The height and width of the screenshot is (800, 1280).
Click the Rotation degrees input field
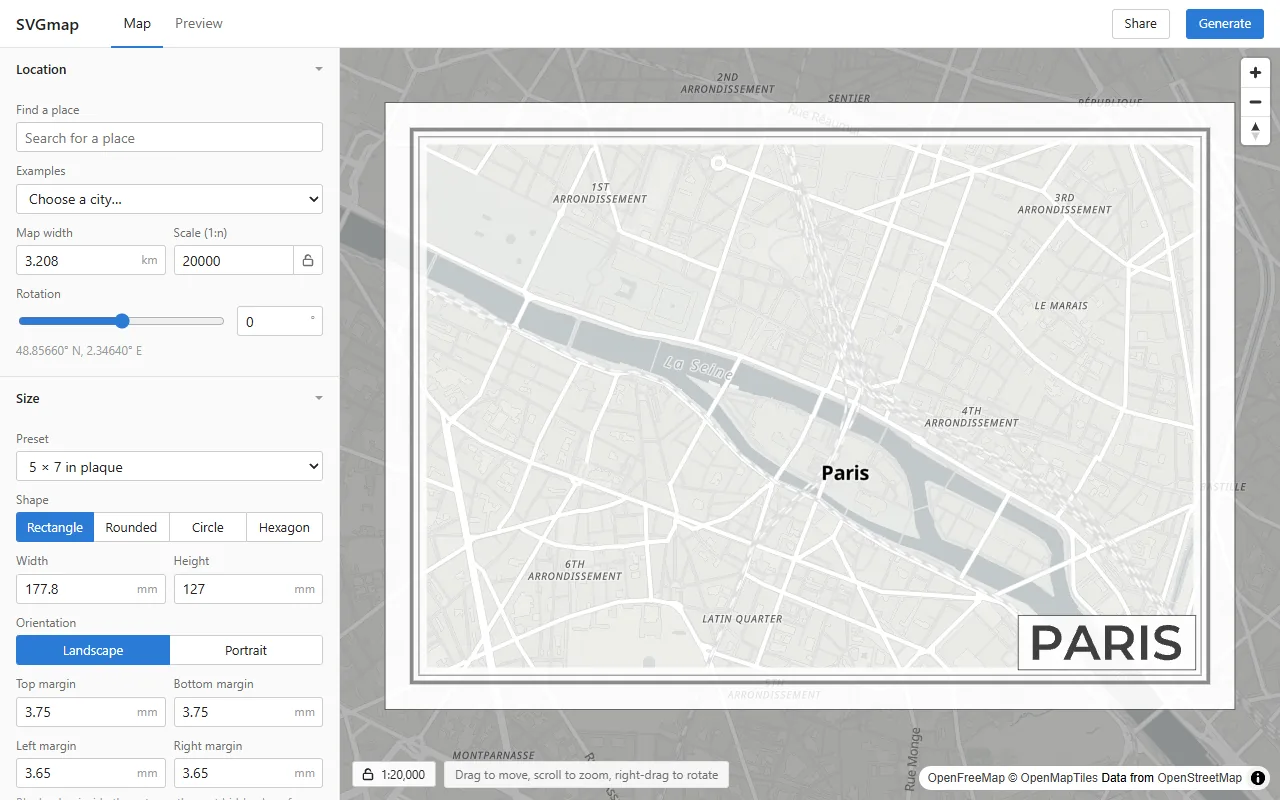[280, 322]
